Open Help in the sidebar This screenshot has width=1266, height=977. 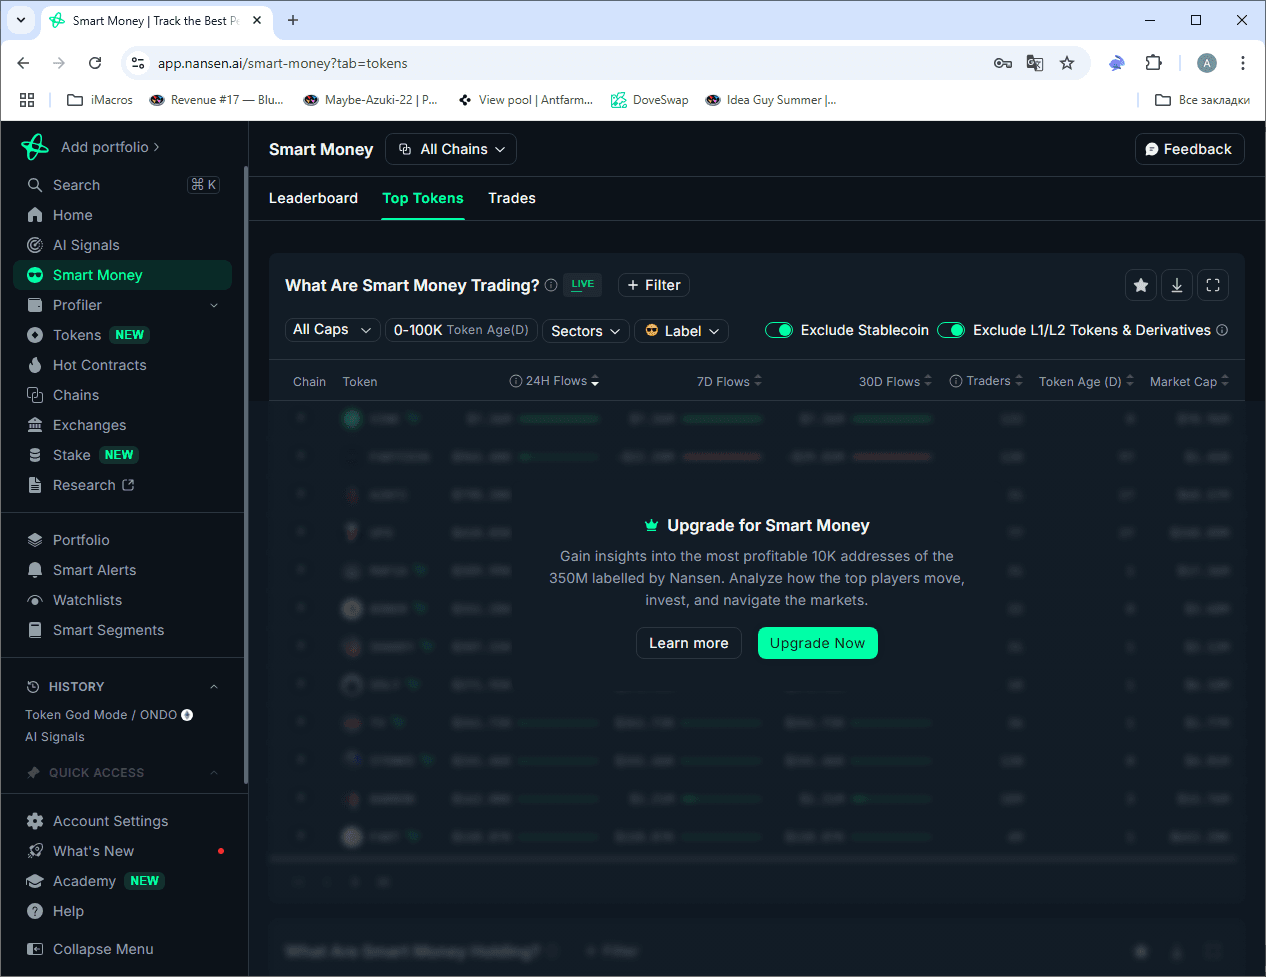[68, 911]
